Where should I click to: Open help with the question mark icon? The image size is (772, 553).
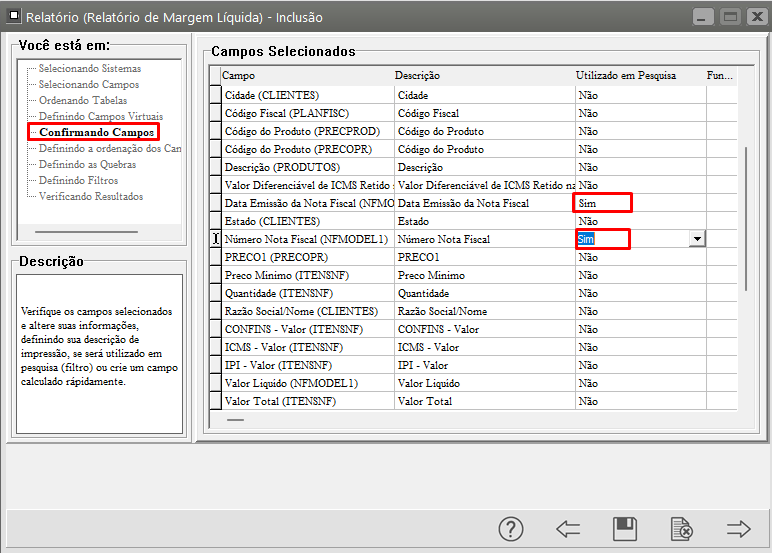[511, 529]
